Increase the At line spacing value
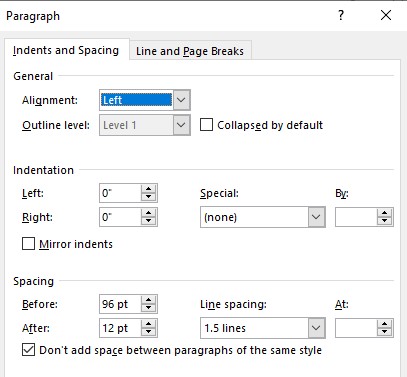 coord(385,324)
